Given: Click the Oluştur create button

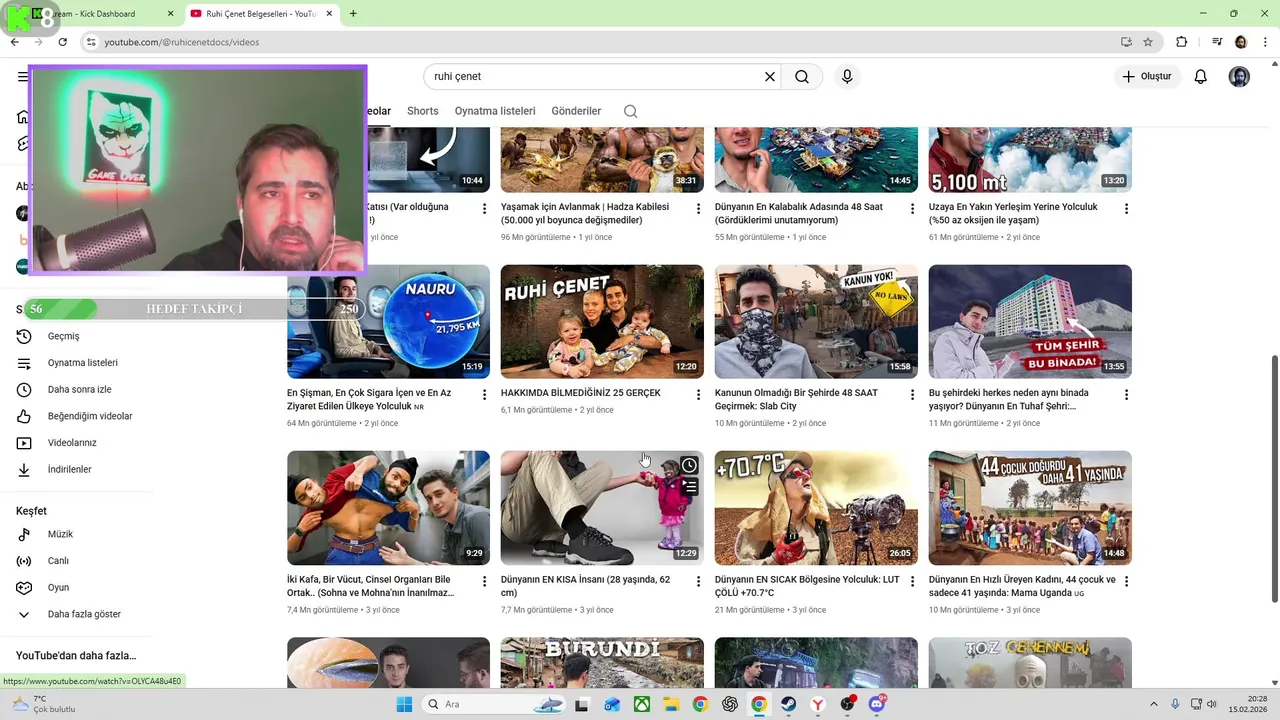Looking at the screenshot, I should (x=1147, y=77).
